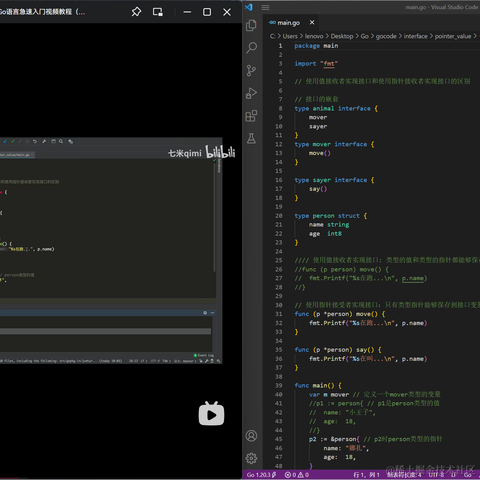Open the Explorer view in VS Code
The height and width of the screenshot is (480, 480).
tap(251, 26)
